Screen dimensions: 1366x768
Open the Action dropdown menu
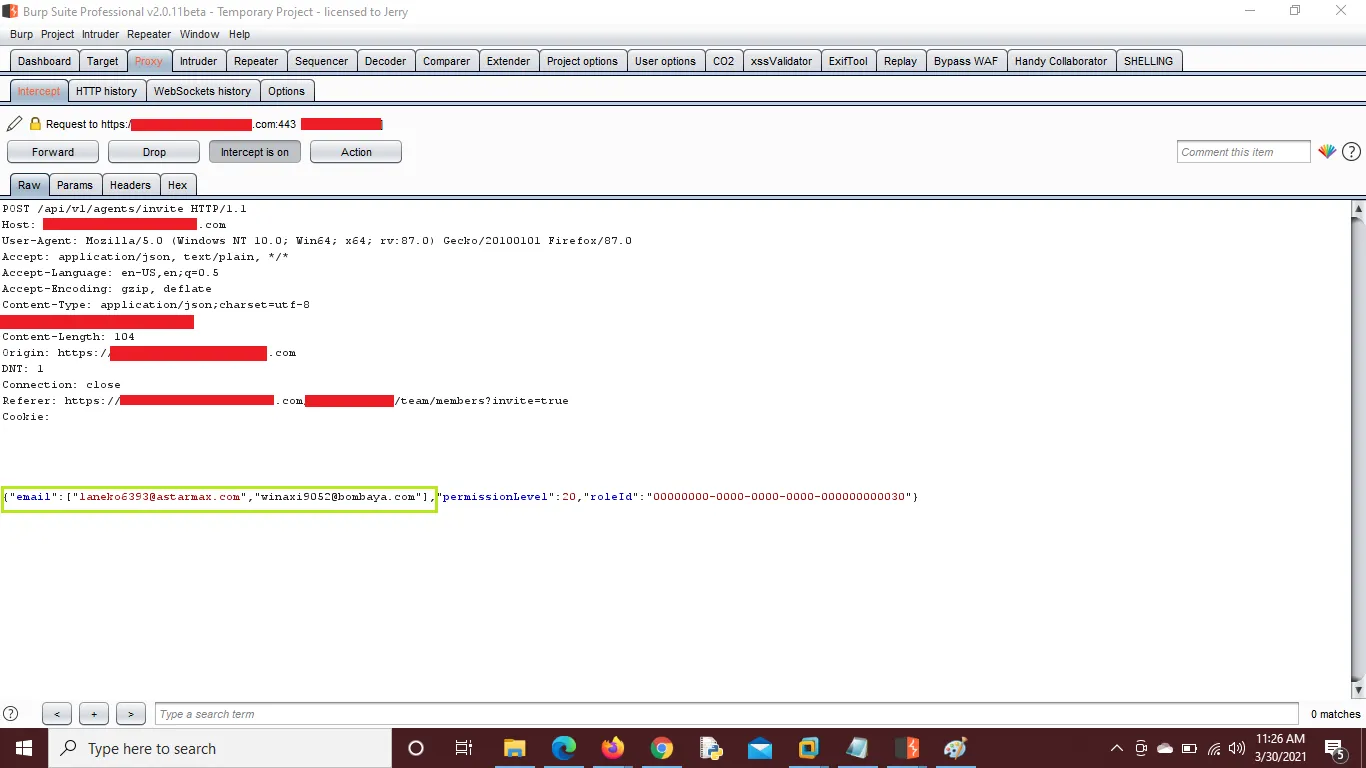point(356,152)
